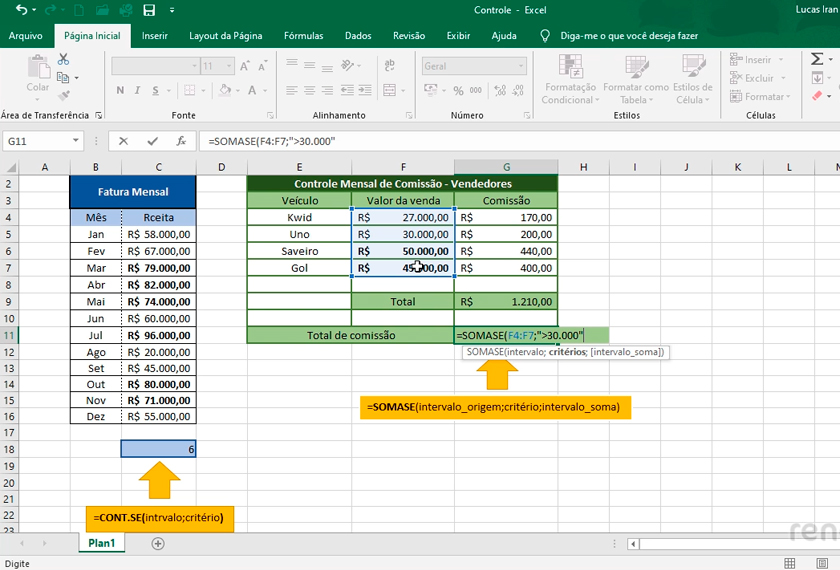Toggle Bold (N) formatting
The image size is (840, 570).
pyautogui.click(x=120, y=91)
